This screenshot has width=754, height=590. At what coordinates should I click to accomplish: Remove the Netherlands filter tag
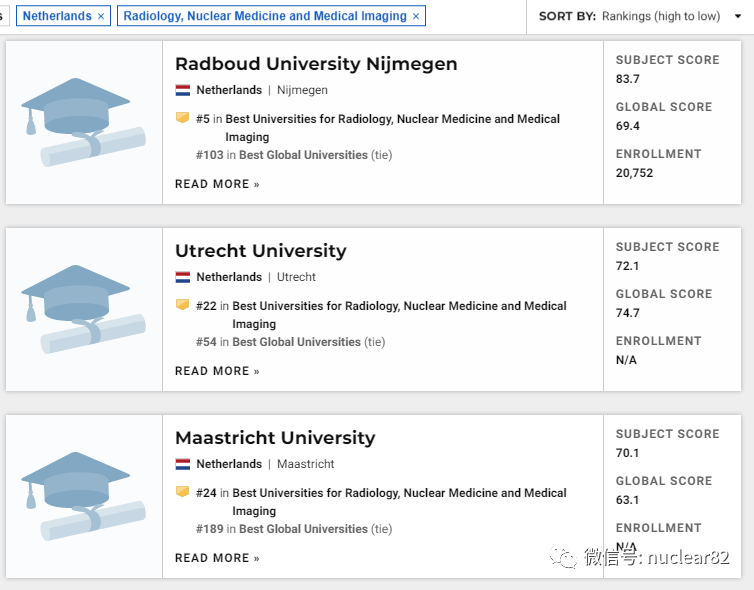100,16
